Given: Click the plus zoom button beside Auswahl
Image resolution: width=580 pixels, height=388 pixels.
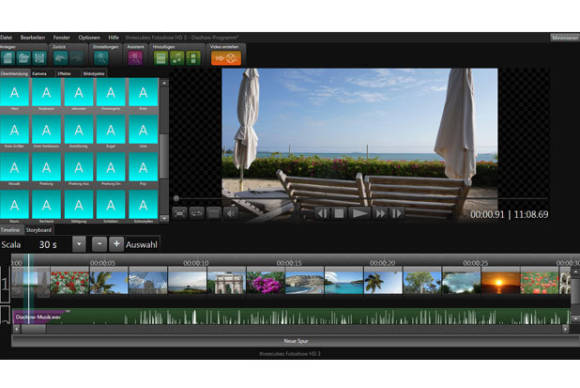Looking at the screenshot, I should coord(116,244).
